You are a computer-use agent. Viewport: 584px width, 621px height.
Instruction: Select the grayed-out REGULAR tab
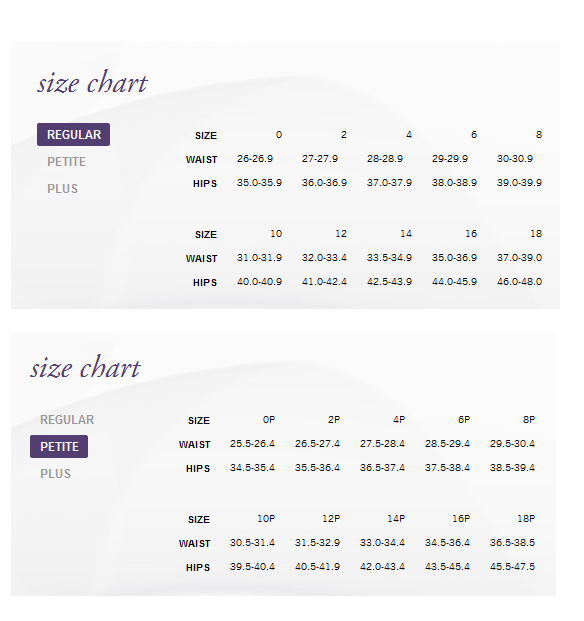coord(67,420)
